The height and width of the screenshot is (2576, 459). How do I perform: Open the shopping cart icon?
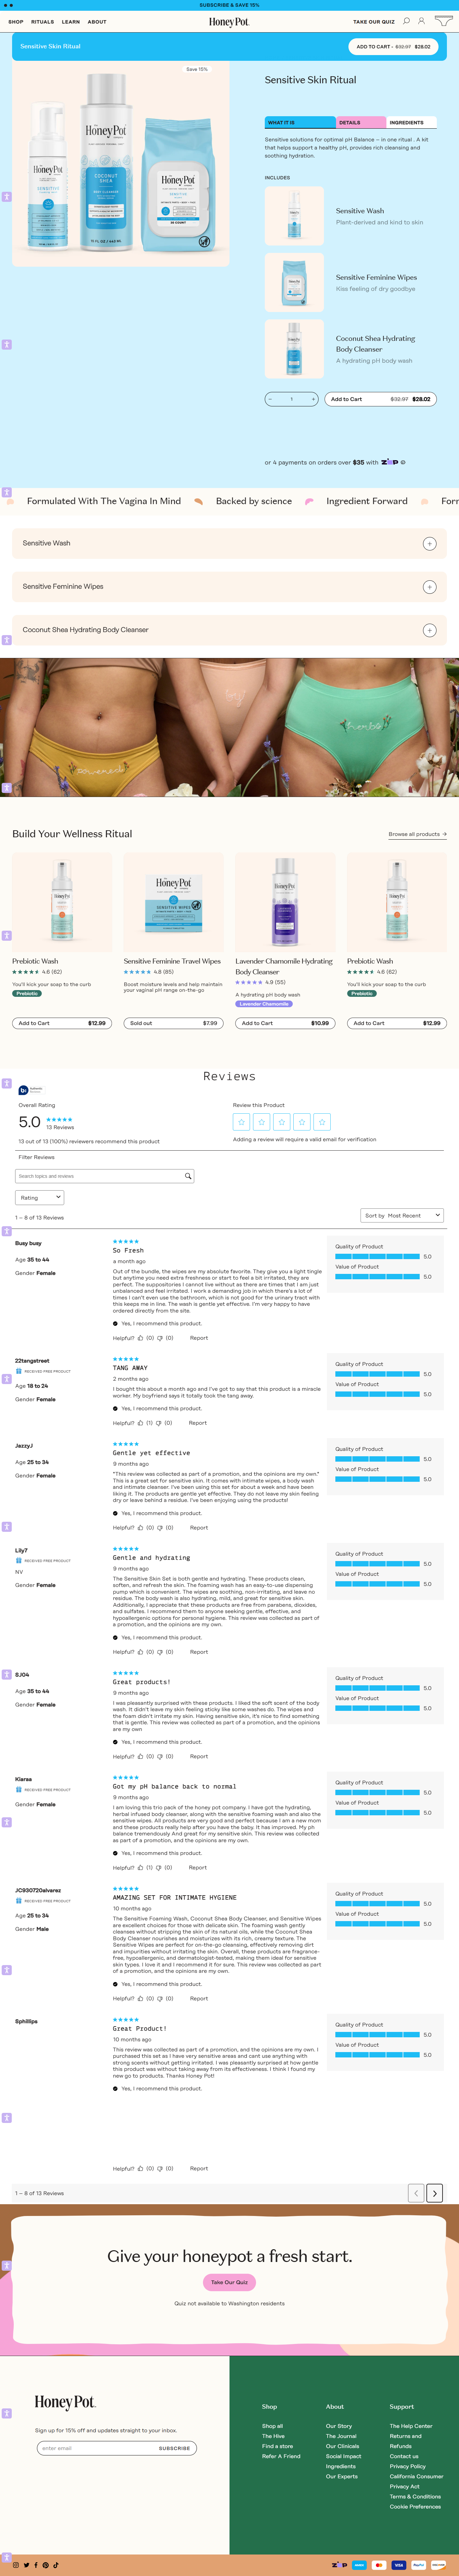(x=442, y=21)
